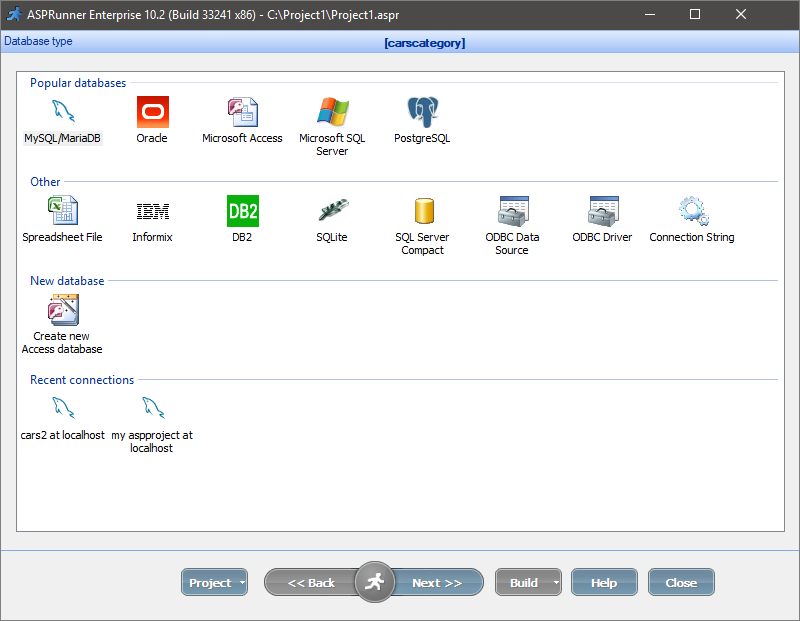
Task: Select the Spreadsheet File icon
Action: [x=63, y=210]
